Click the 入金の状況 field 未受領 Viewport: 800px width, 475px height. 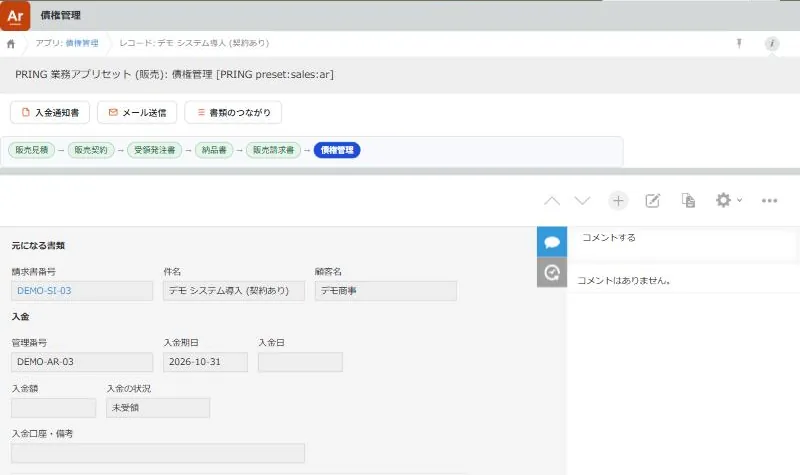point(158,408)
